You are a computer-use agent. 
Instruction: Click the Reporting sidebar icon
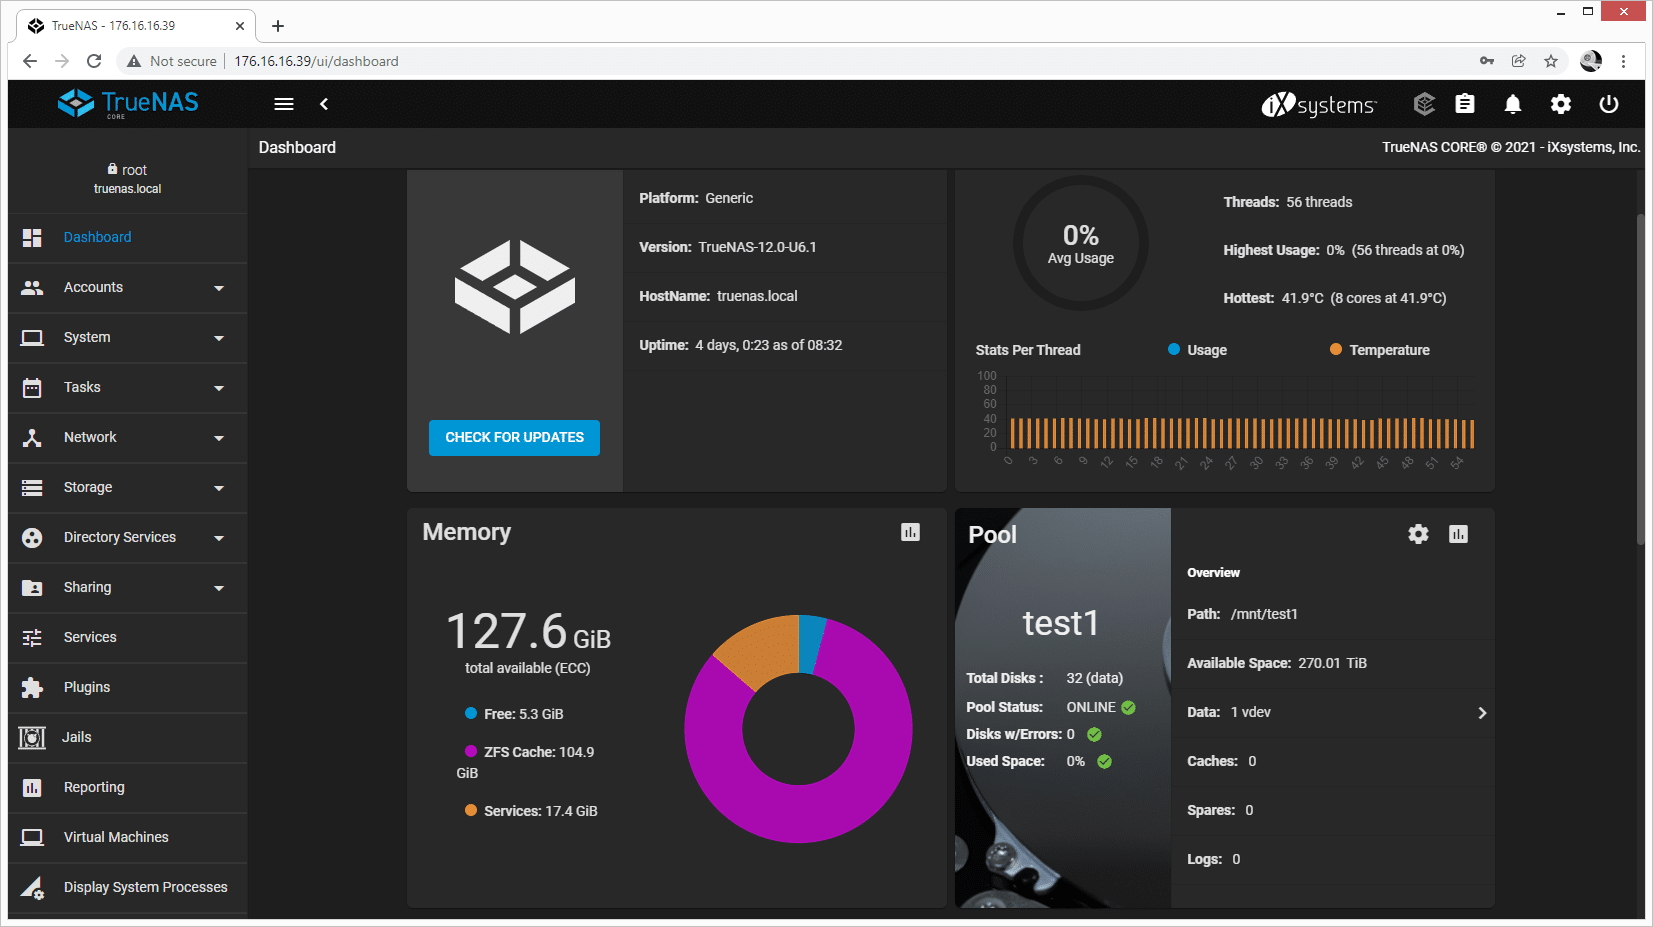pos(32,788)
